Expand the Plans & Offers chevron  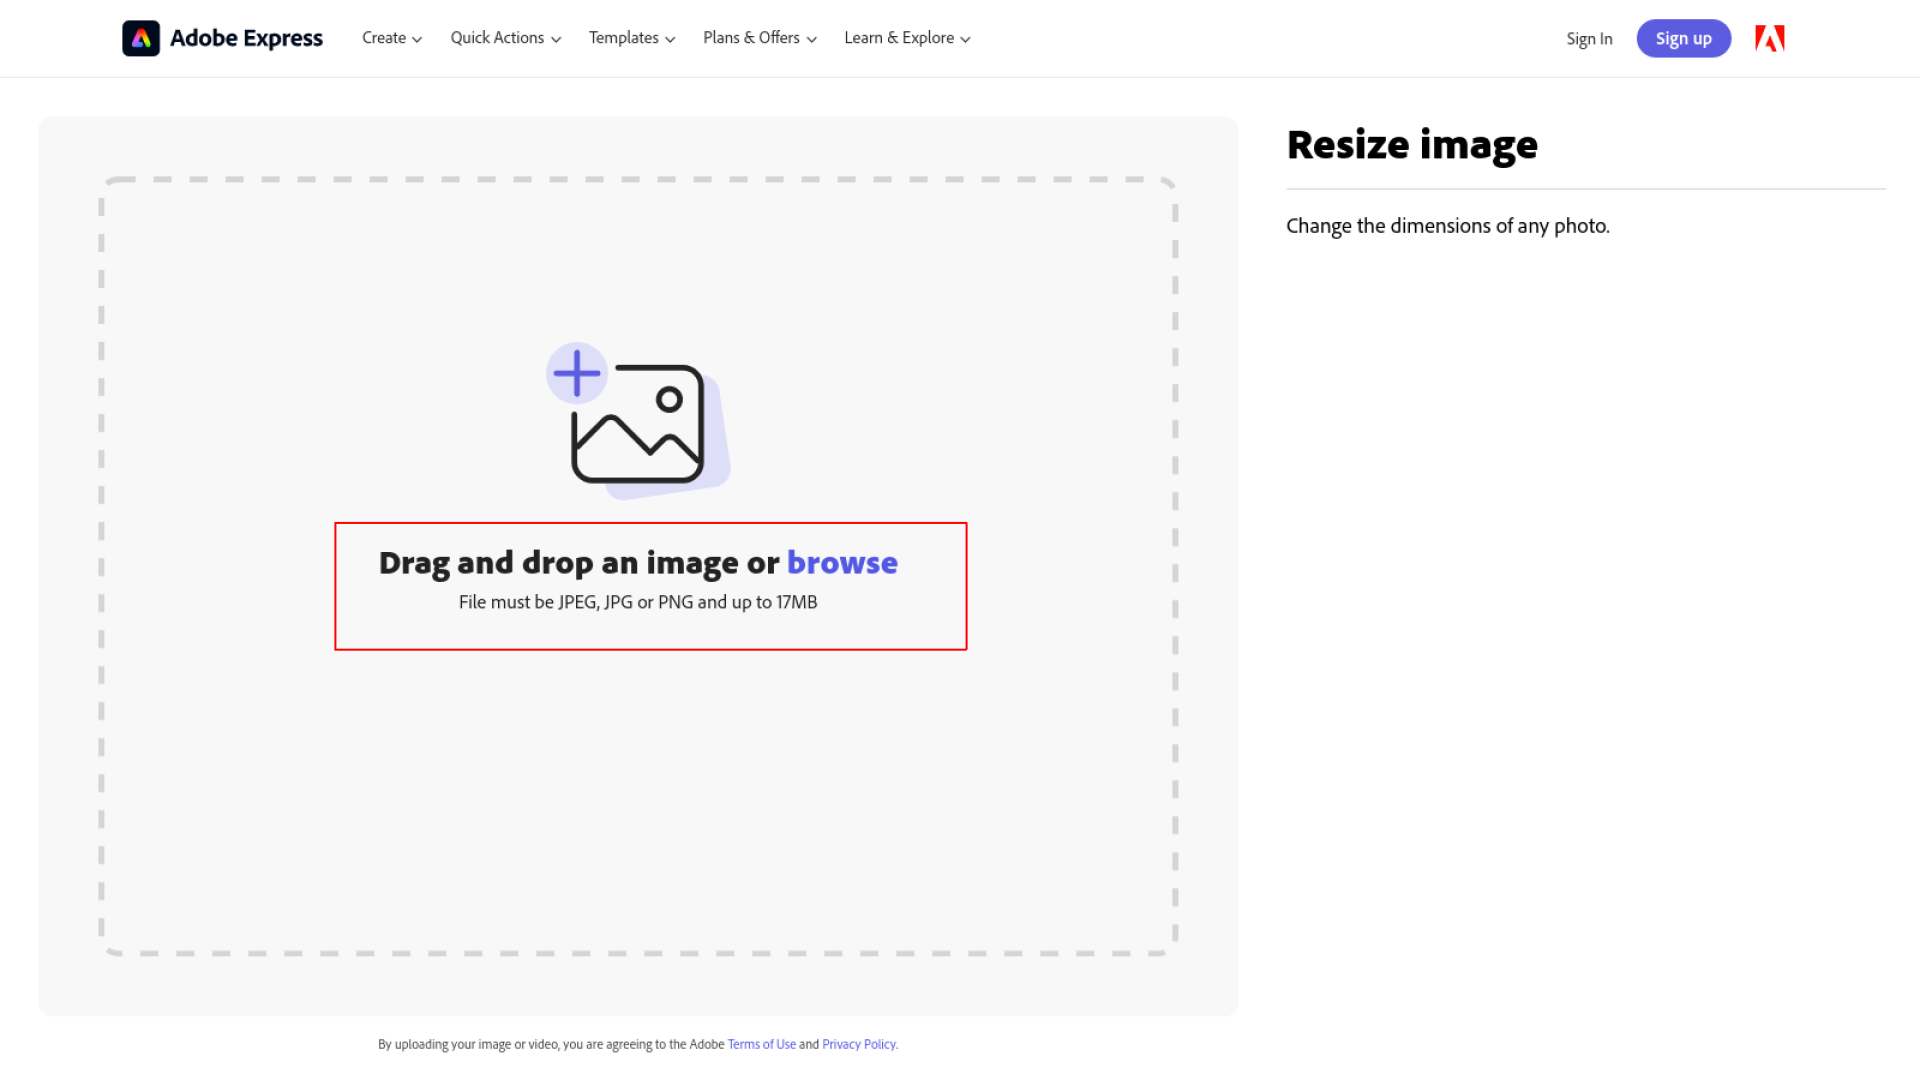point(812,39)
